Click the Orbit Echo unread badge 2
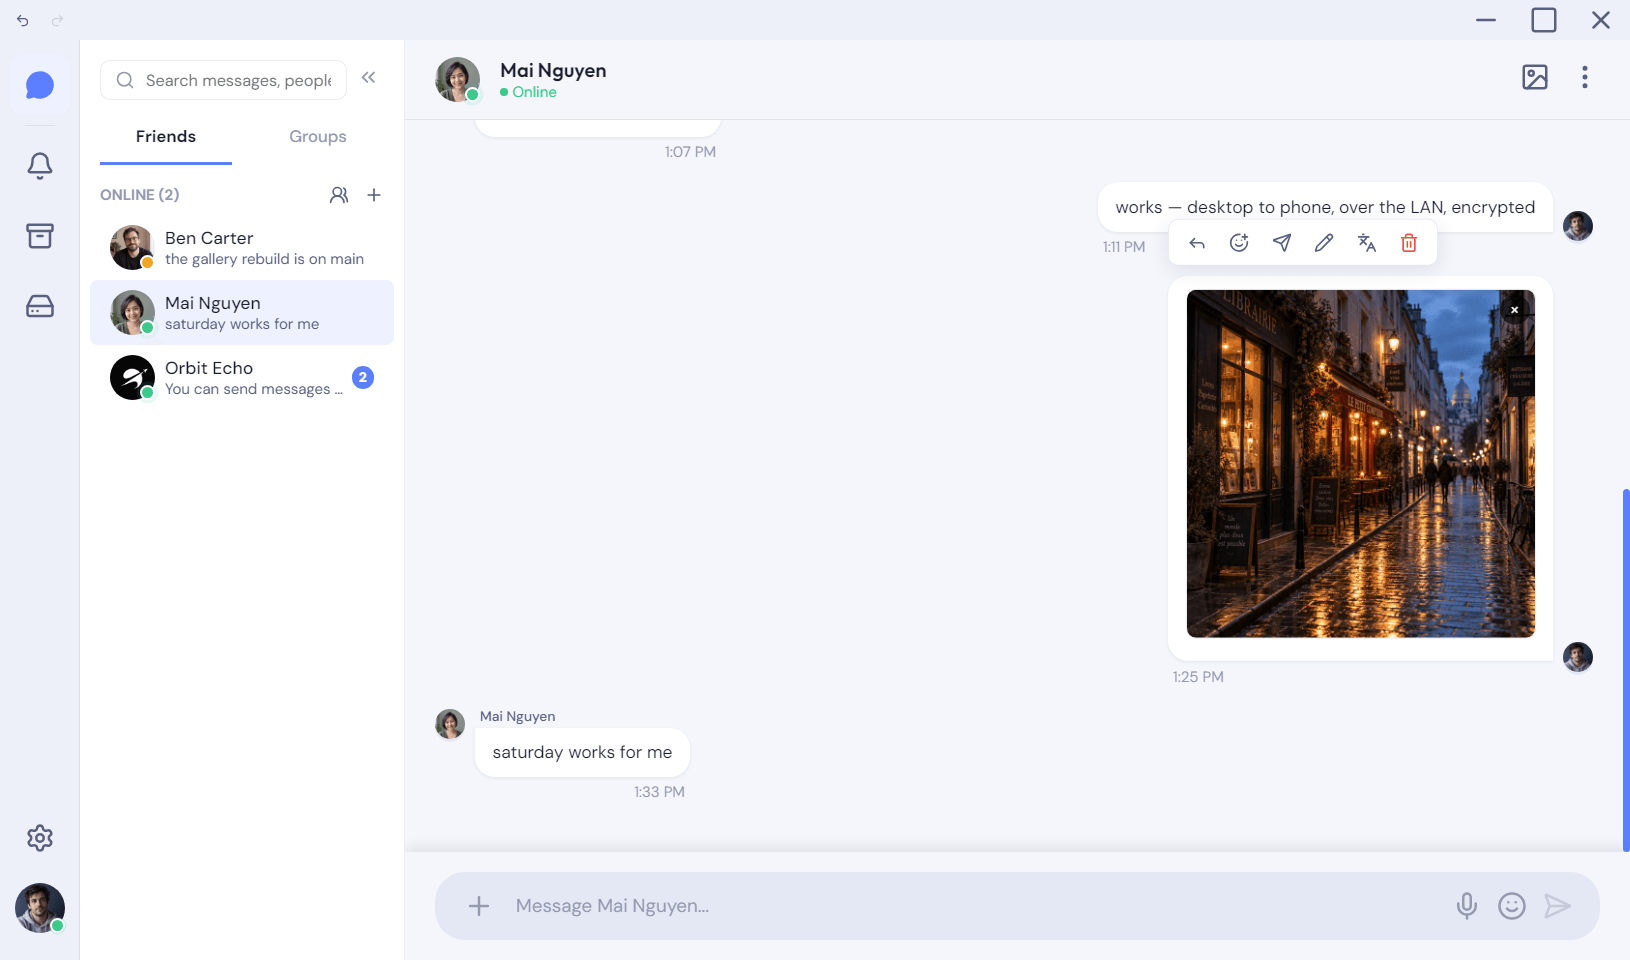The image size is (1630, 960). pyautogui.click(x=363, y=378)
